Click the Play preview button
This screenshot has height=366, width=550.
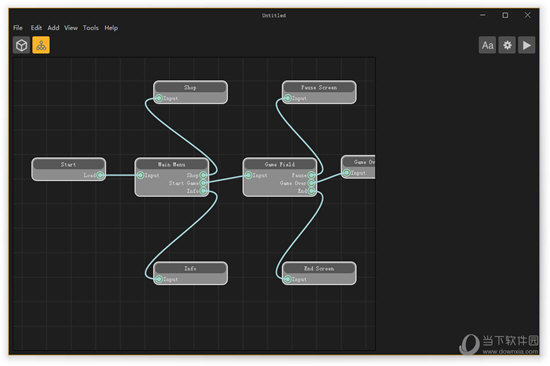pyautogui.click(x=527, y=45)
